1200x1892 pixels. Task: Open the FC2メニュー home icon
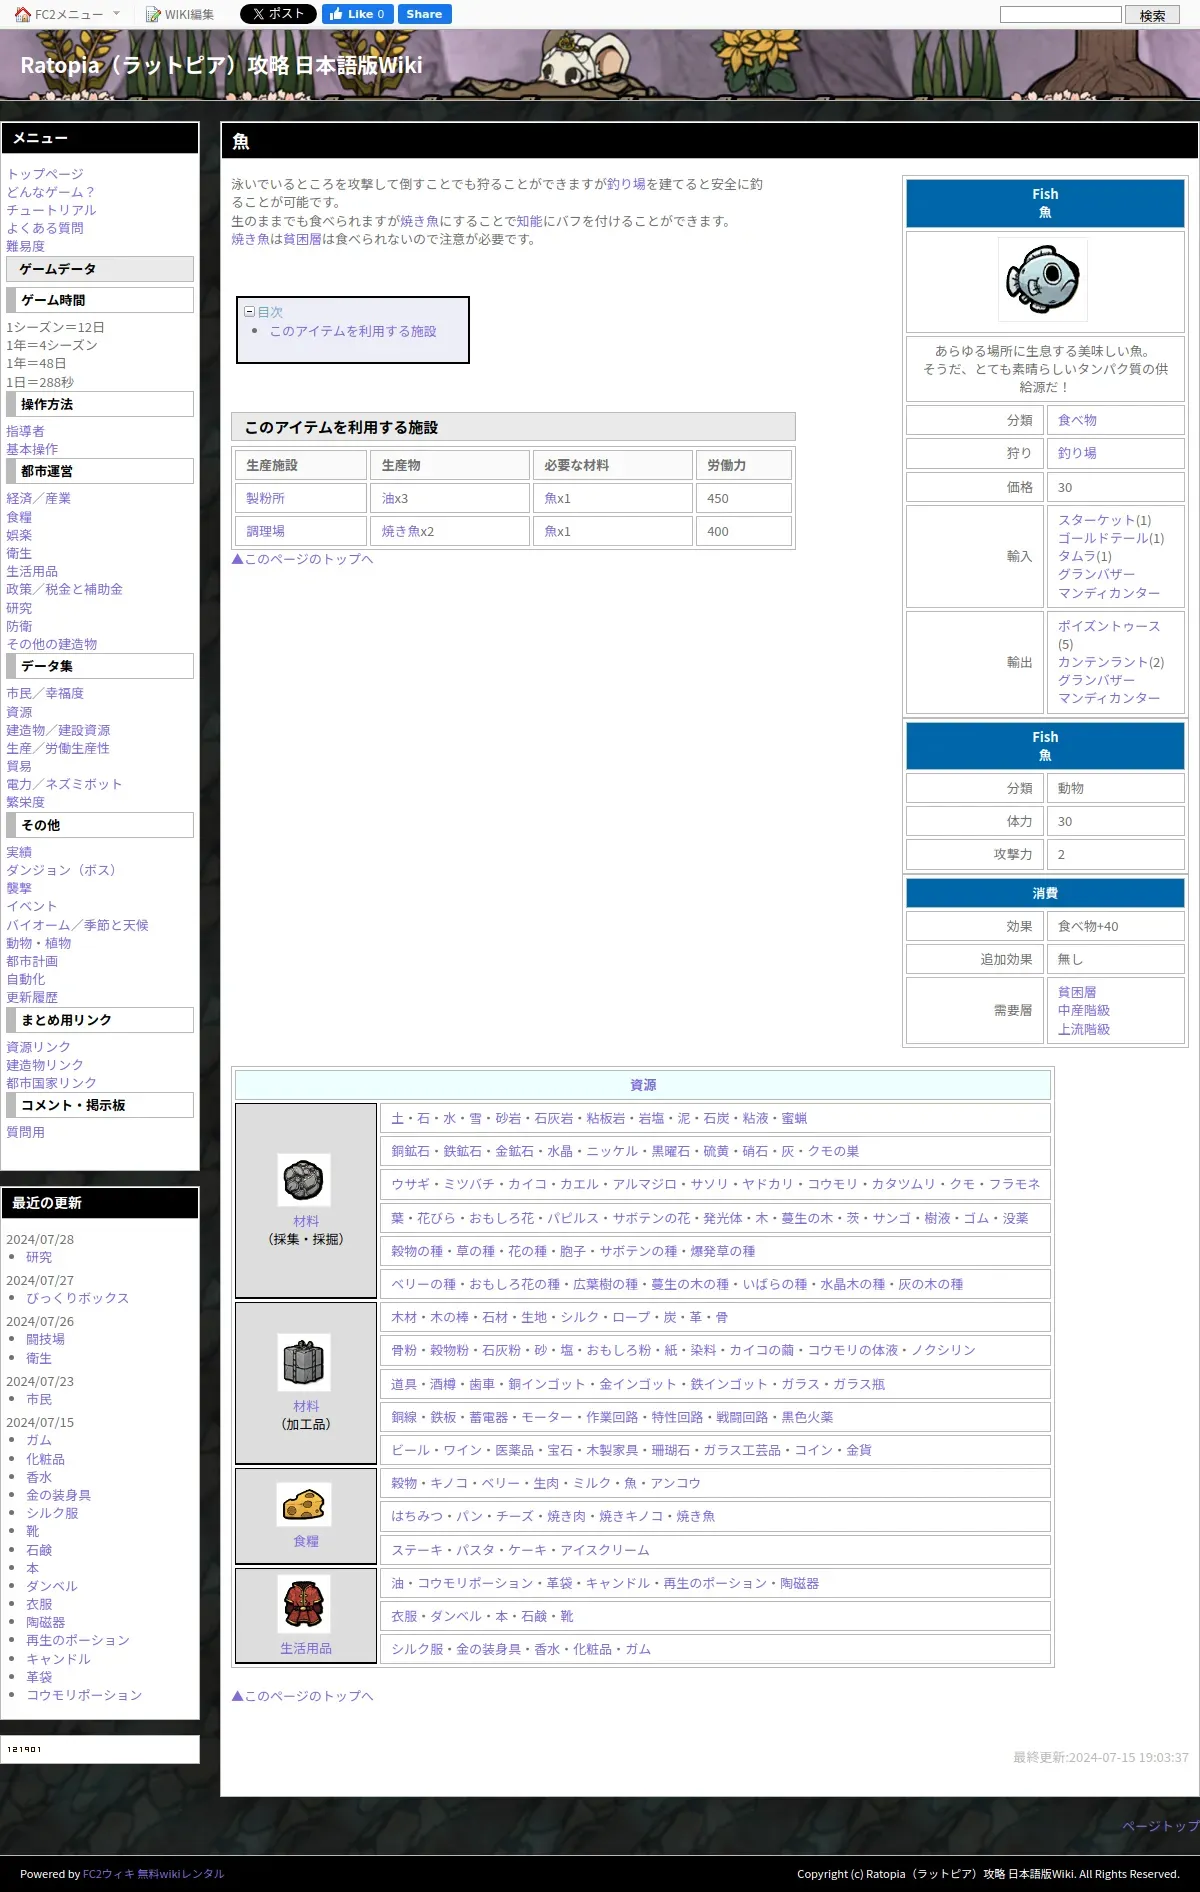[23, 14]
